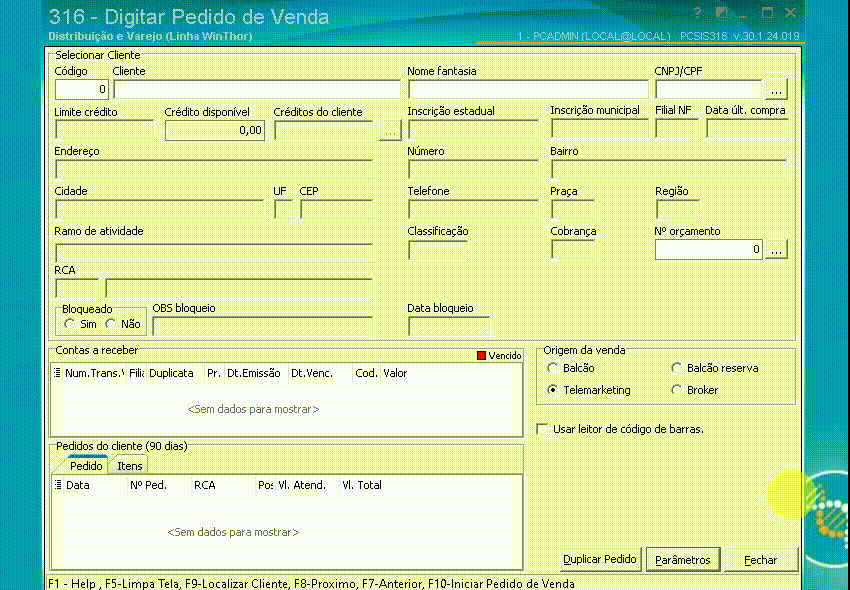Choose Balcão as sale origin
This screenshot has width=850, height=590.
pyautogui.click(x=552, y=368)
